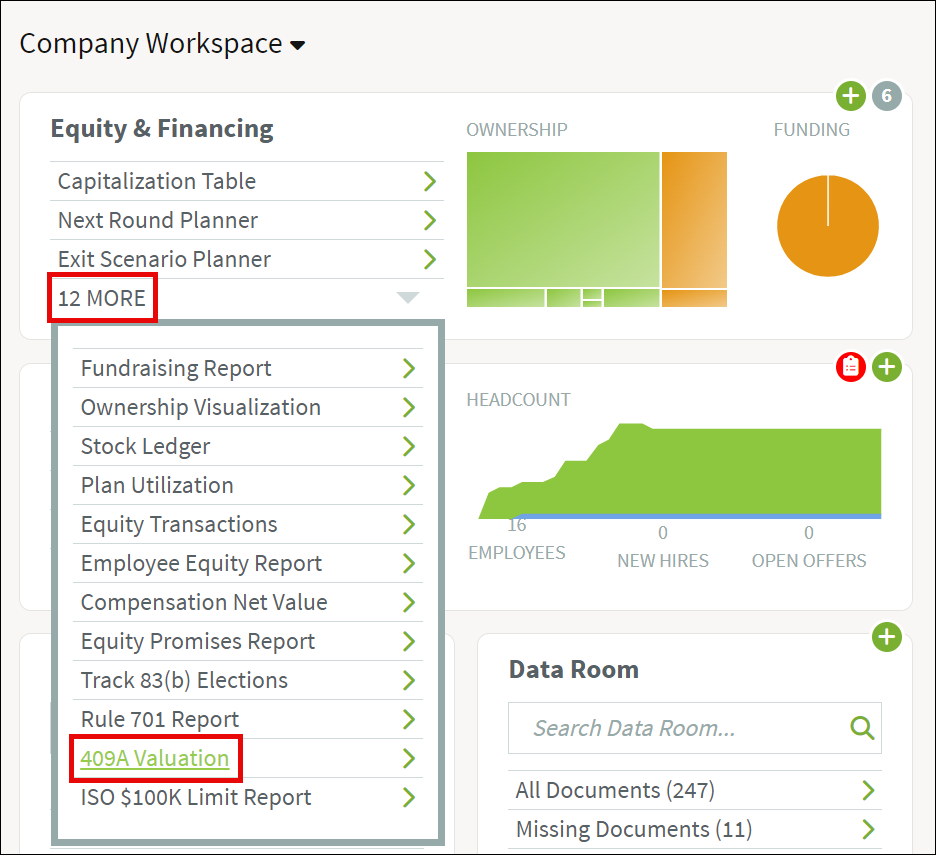
Task: Click the arrow next to Capitalization Table
Action: pos(430,181)
